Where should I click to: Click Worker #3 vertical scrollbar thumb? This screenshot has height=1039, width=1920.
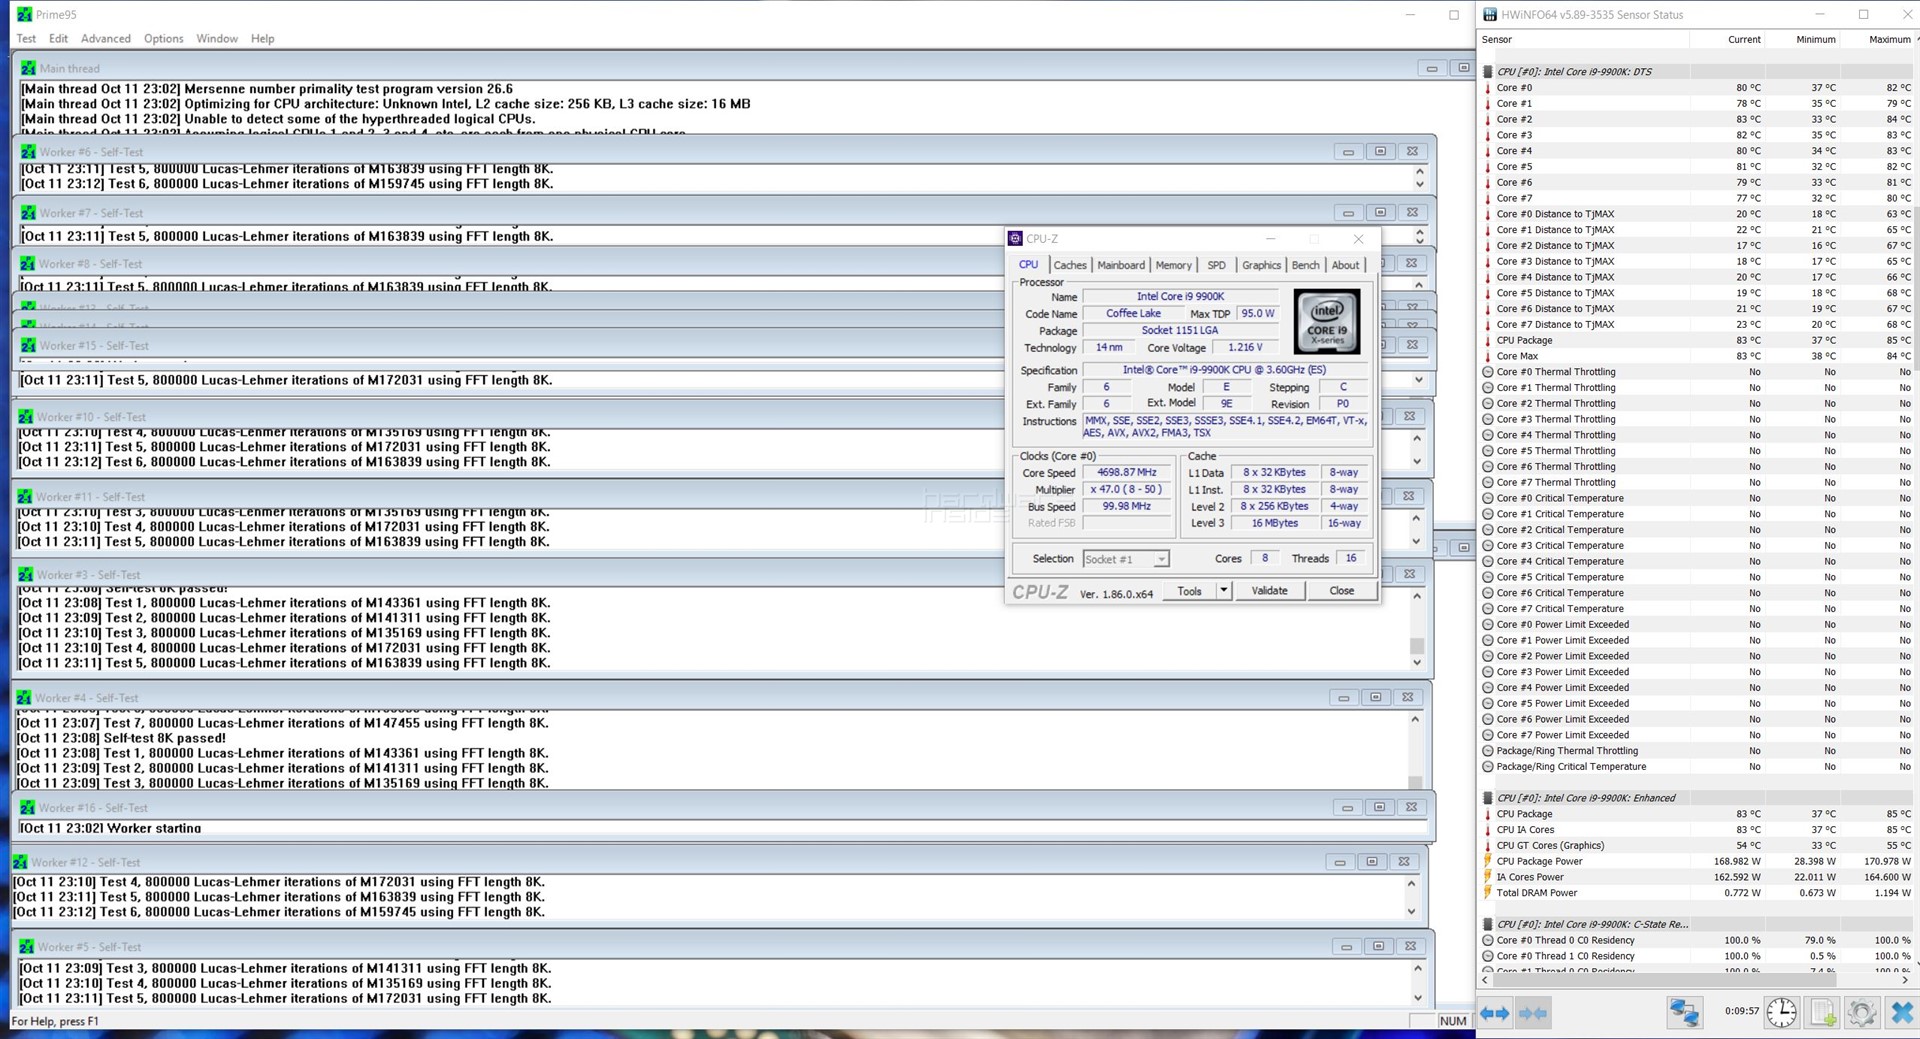1417,646
